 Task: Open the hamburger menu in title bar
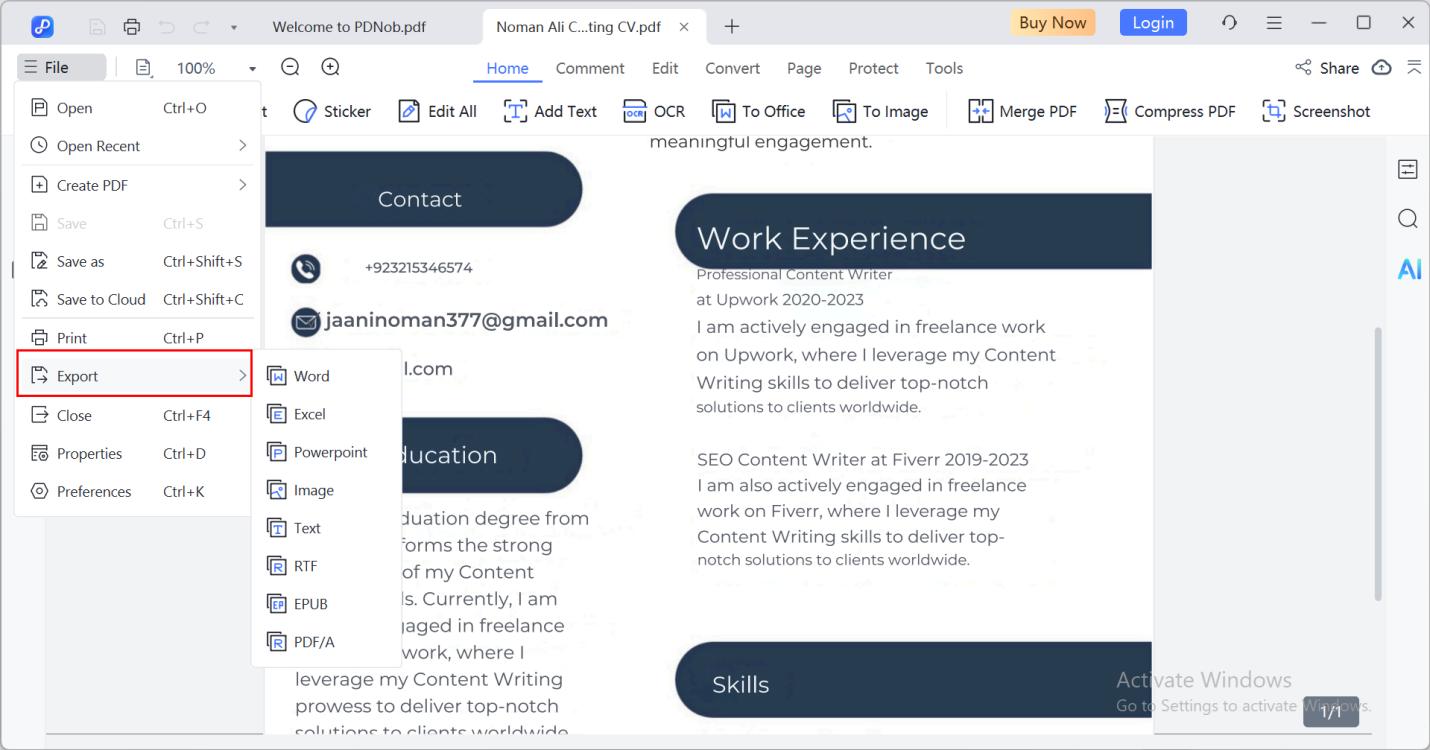click(x=1274, y=22)
